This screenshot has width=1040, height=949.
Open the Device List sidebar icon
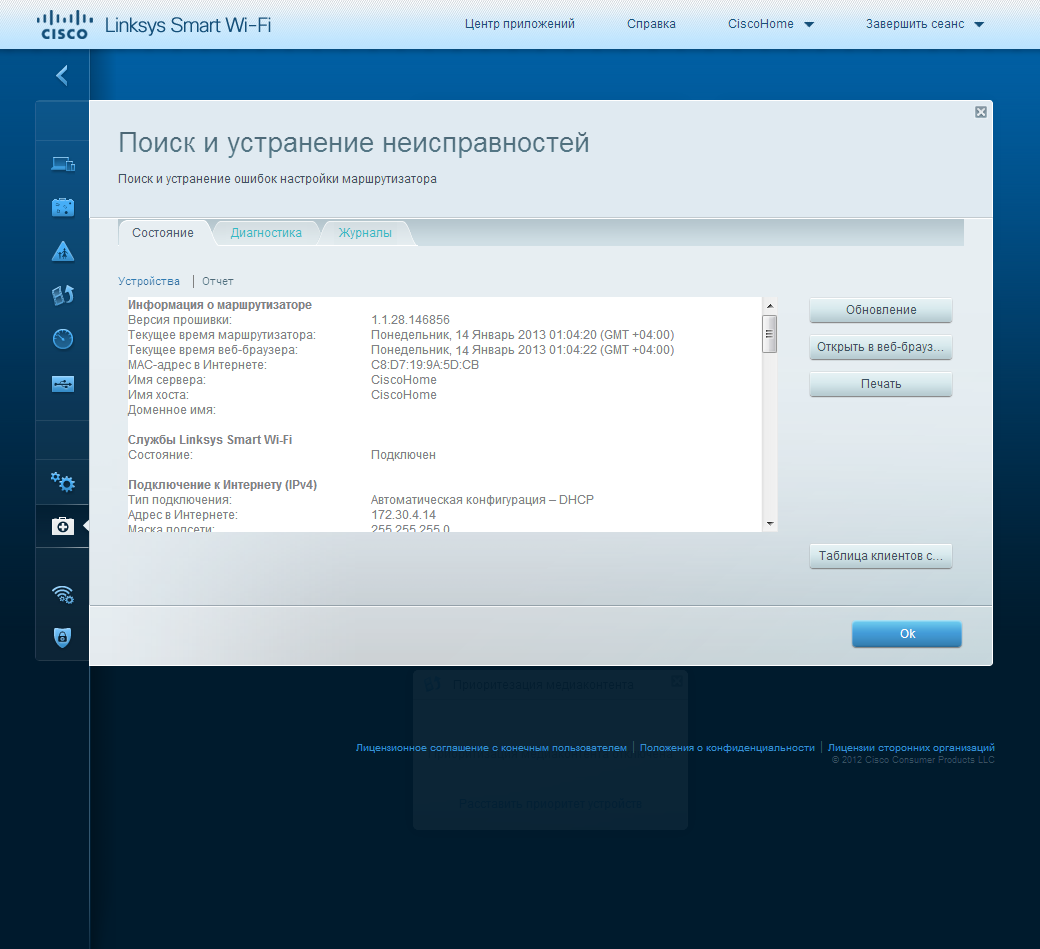click(x=63, y=164)
